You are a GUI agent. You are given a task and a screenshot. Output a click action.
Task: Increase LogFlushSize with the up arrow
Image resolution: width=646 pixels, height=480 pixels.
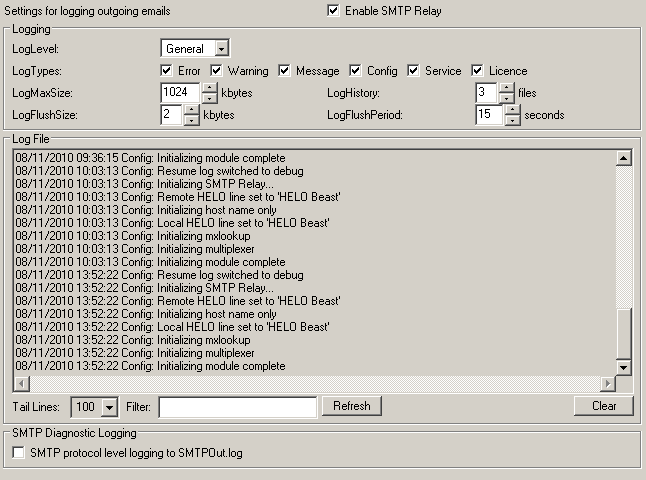pos(191,109)
